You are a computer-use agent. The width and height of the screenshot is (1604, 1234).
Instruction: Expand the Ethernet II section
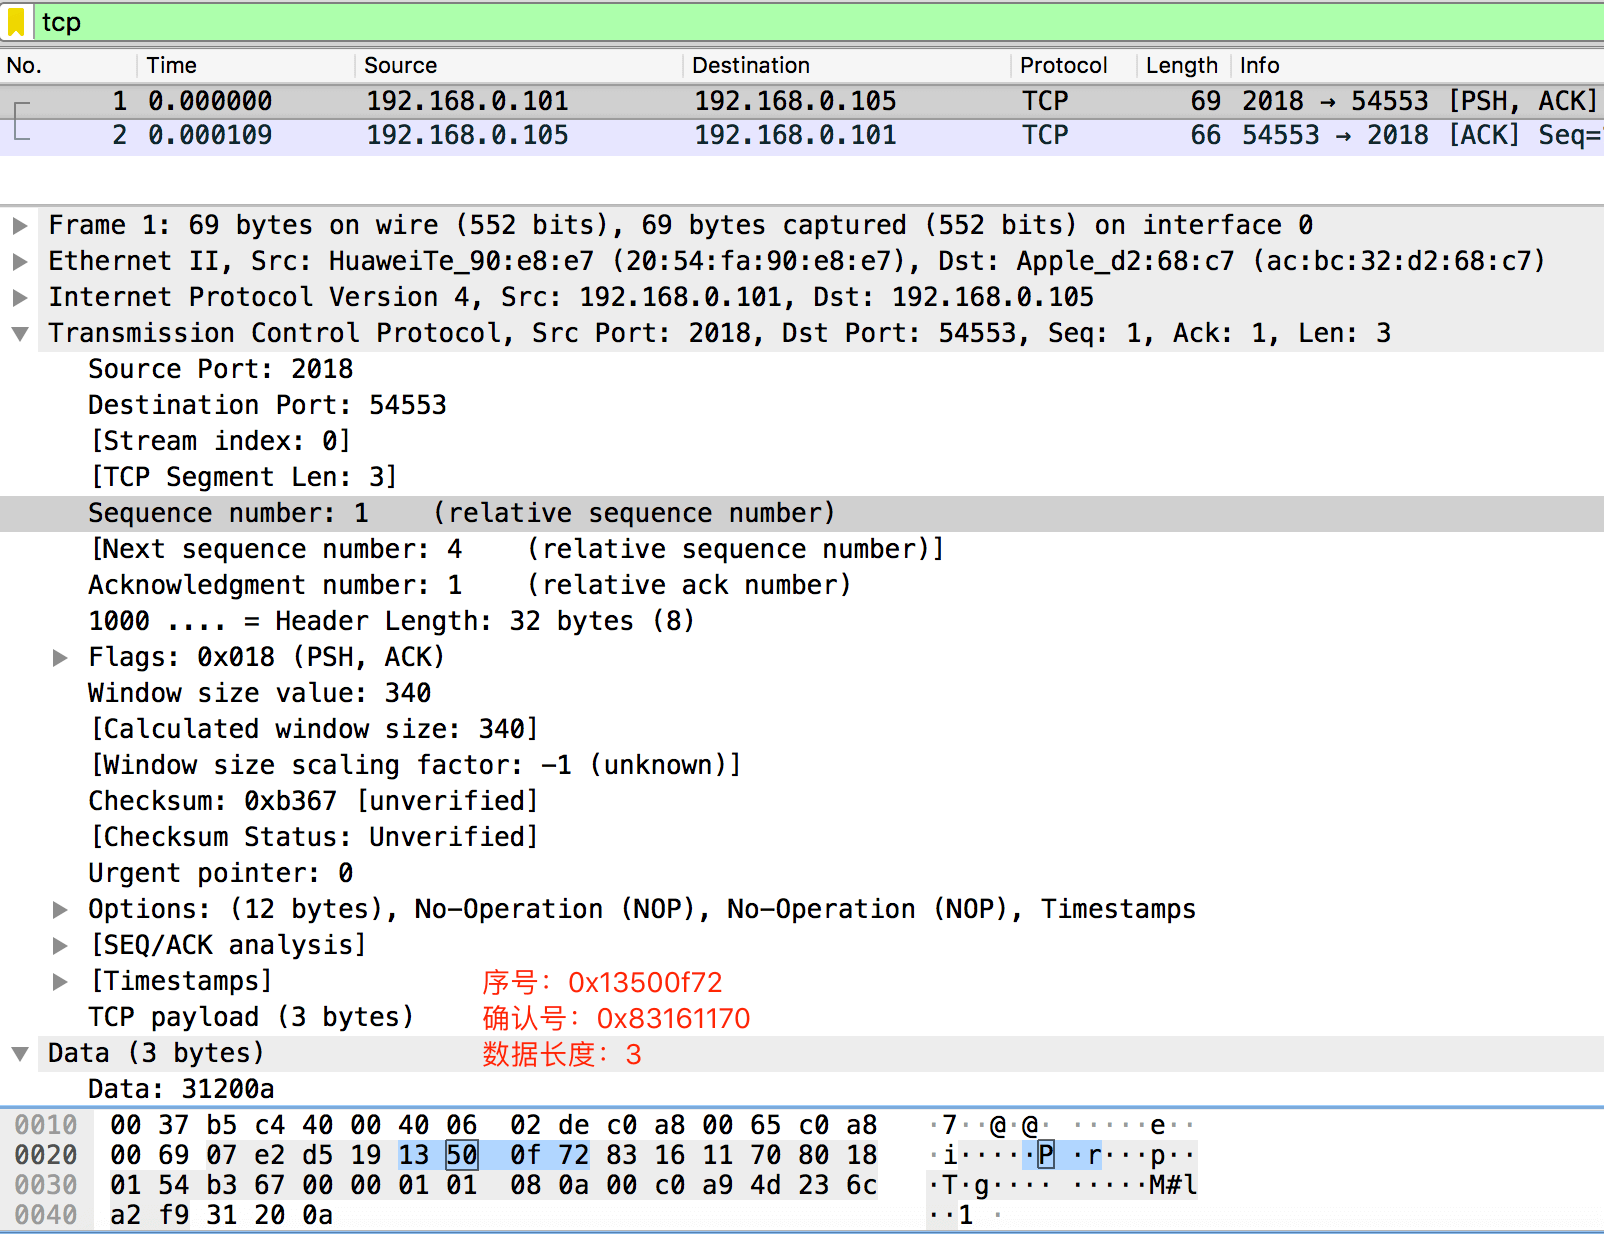(x=19, y=262)
